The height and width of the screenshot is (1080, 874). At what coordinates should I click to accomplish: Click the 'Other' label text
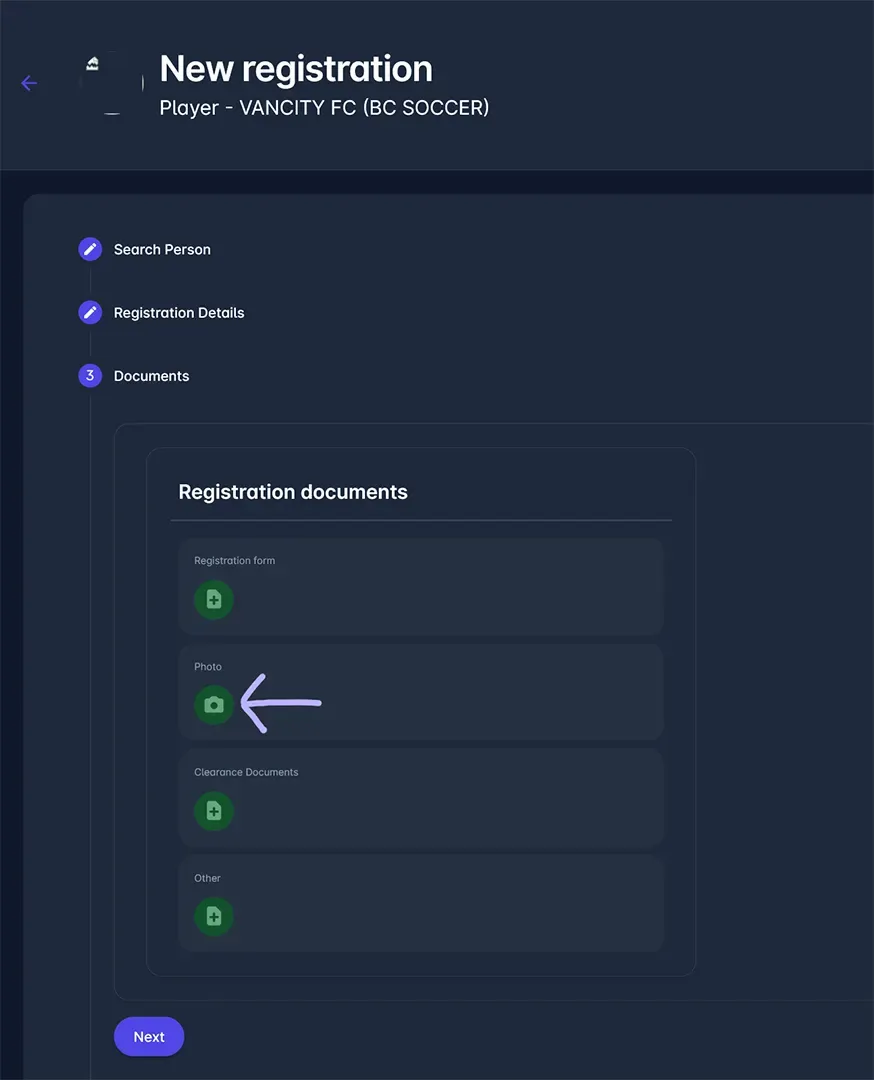pyautogui.click(x=207, y=878)
